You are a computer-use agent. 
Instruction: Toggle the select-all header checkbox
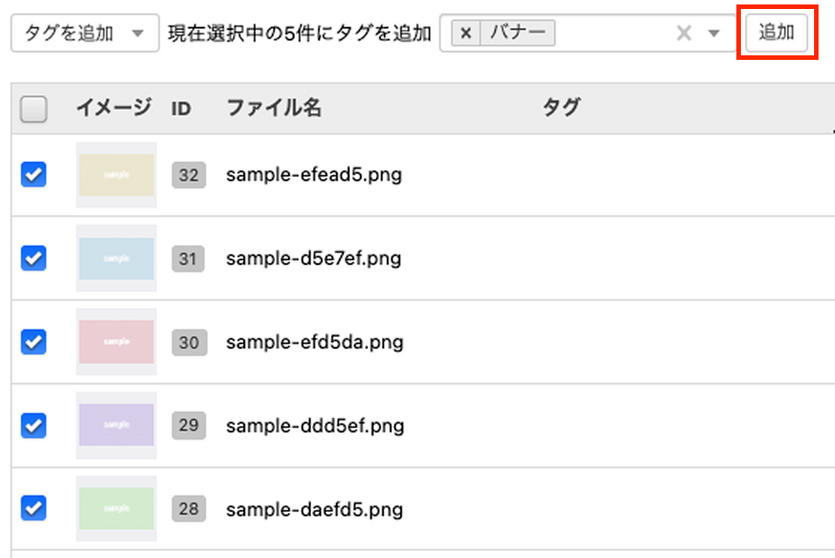click(x=34, y=109)
